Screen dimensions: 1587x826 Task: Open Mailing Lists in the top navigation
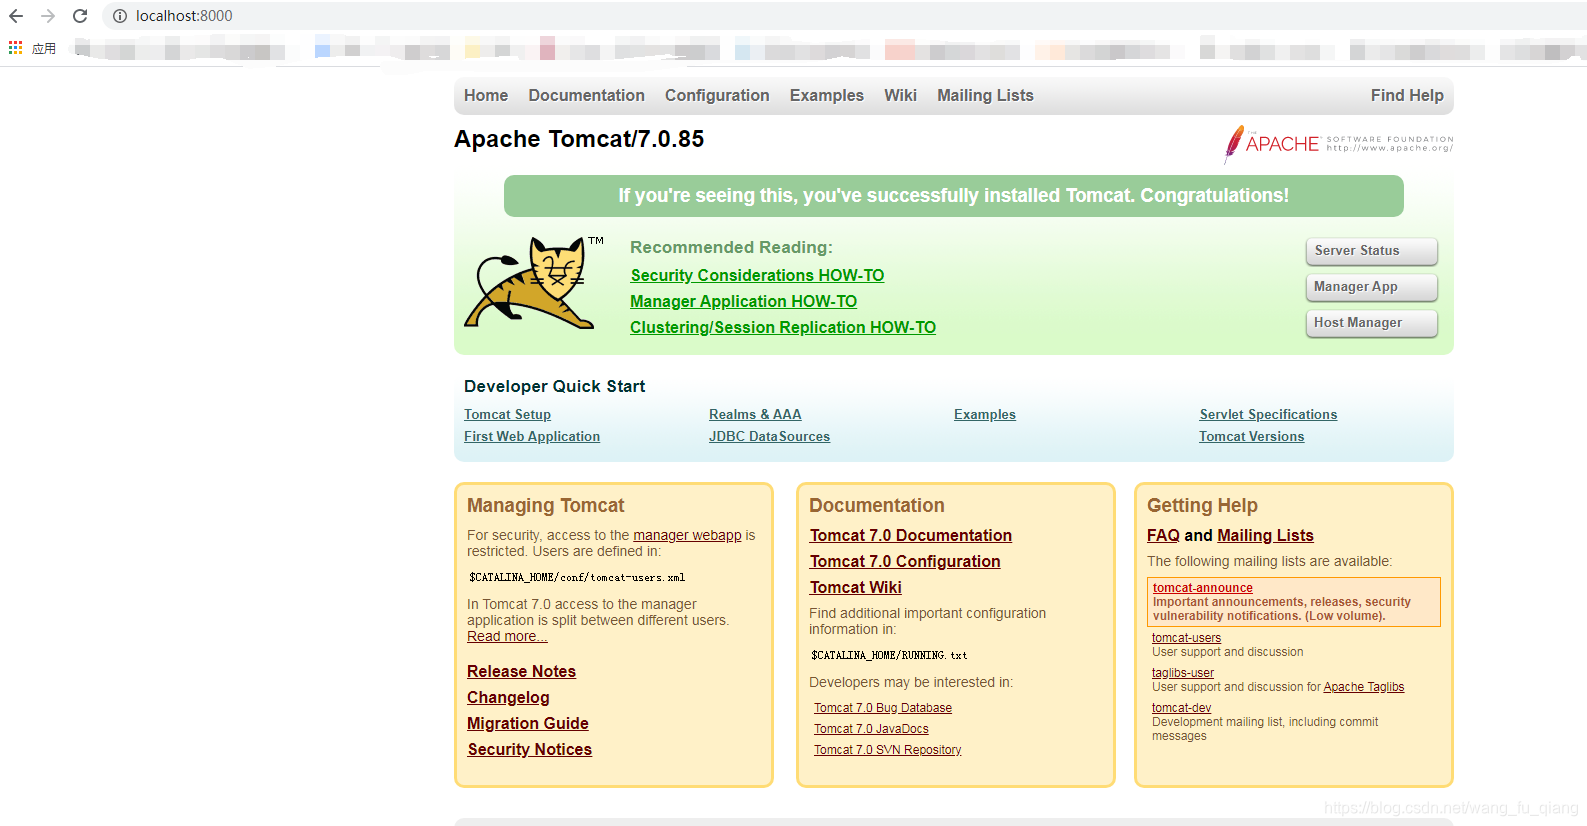point(985,96)
